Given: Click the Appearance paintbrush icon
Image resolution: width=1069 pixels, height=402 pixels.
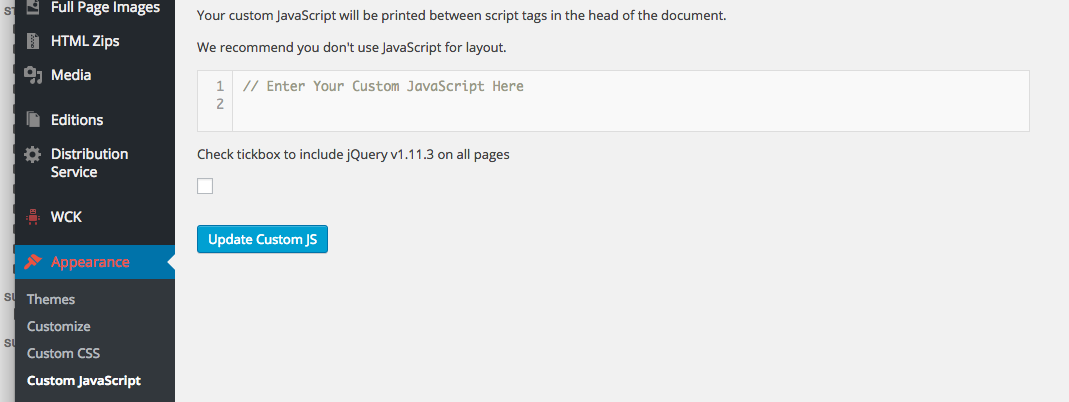Looking at the screenshot, I should [33, 262].
